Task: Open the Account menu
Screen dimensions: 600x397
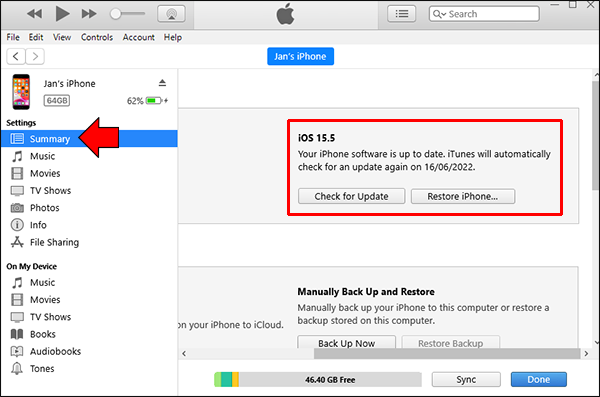Action: (x=138, y=37)
